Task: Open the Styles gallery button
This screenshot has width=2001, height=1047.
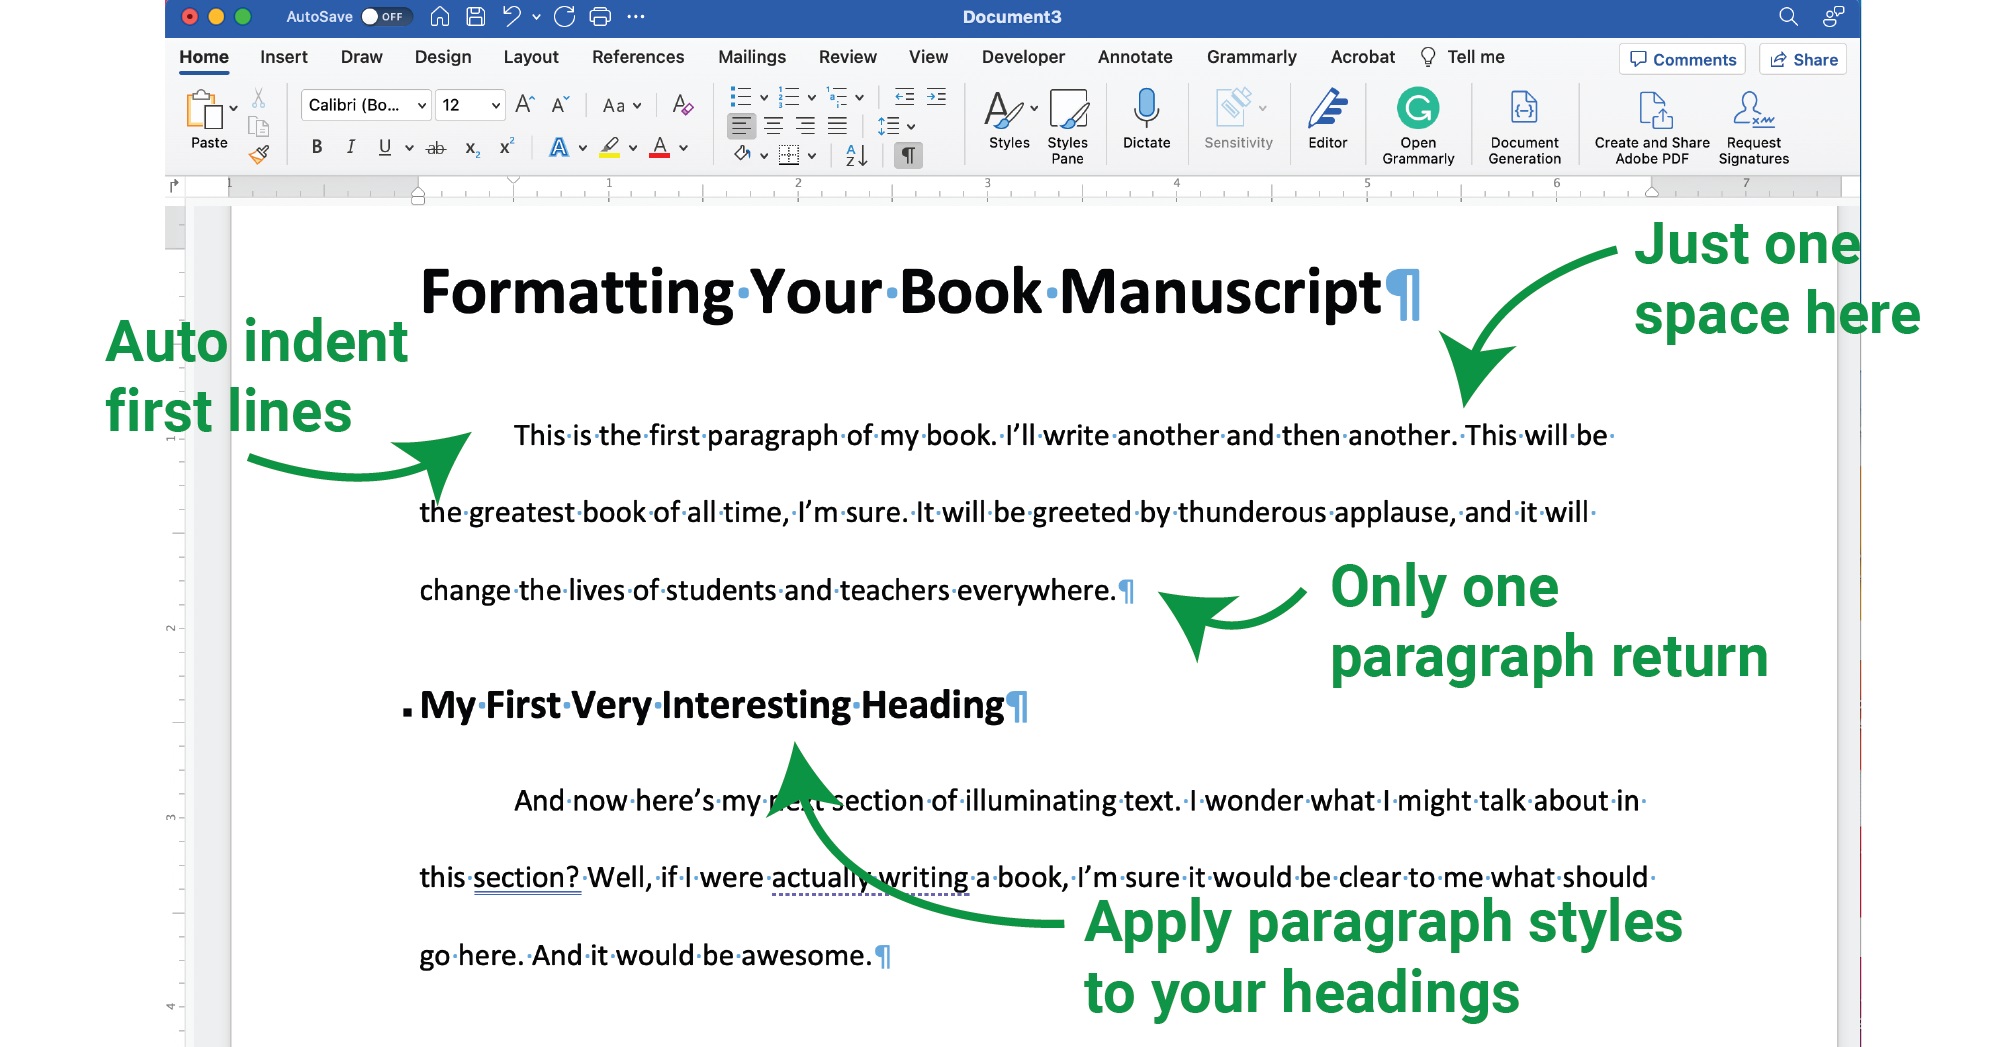Action: tap(1009, 119)
